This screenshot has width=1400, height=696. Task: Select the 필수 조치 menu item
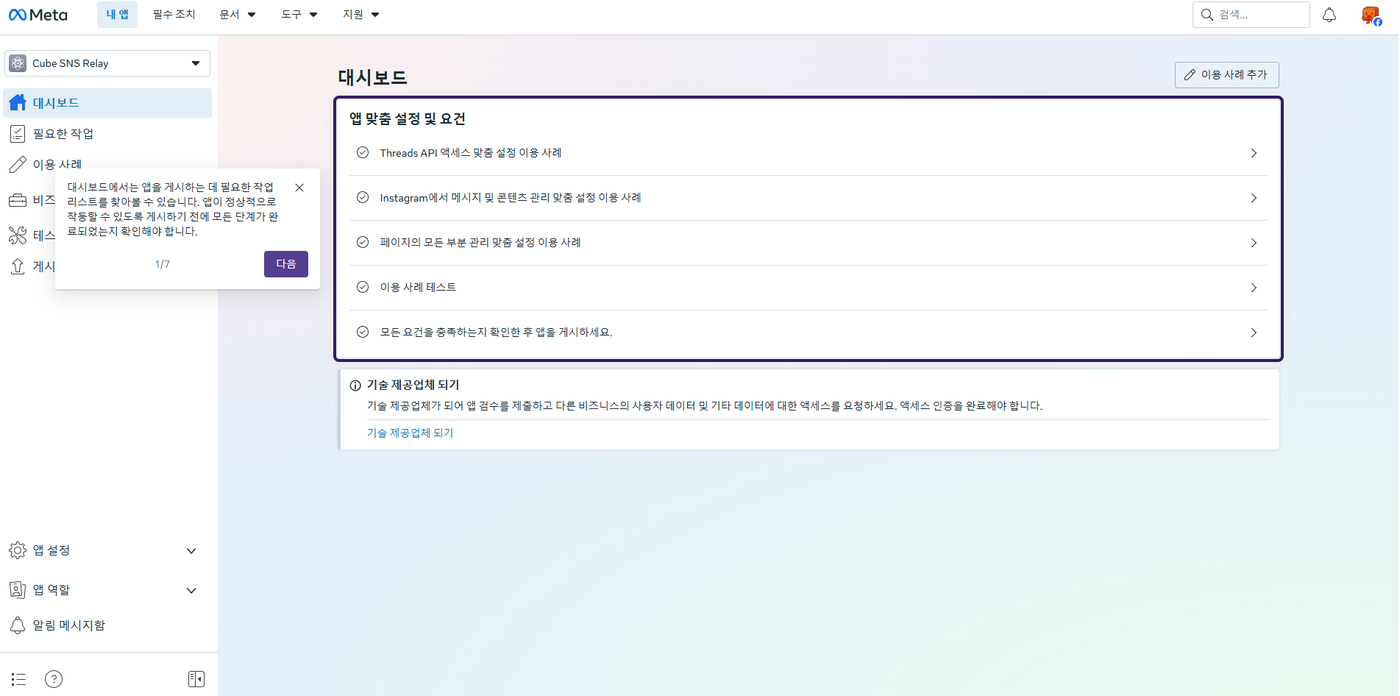[174, 15]
